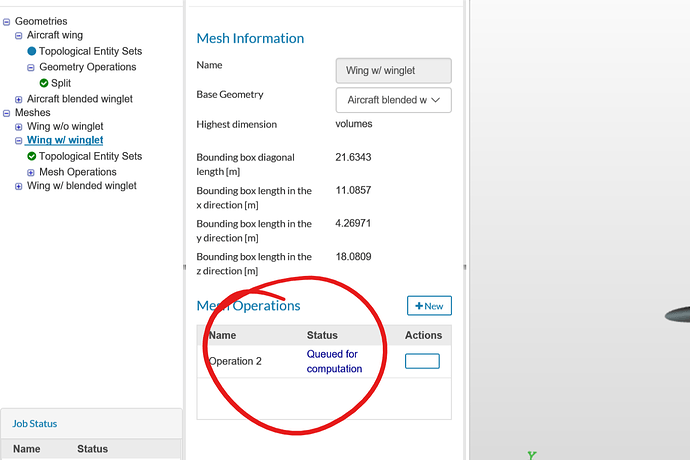Click the Queued for computation status
This screenshot has height=460, width=690.
pos(334,361)
